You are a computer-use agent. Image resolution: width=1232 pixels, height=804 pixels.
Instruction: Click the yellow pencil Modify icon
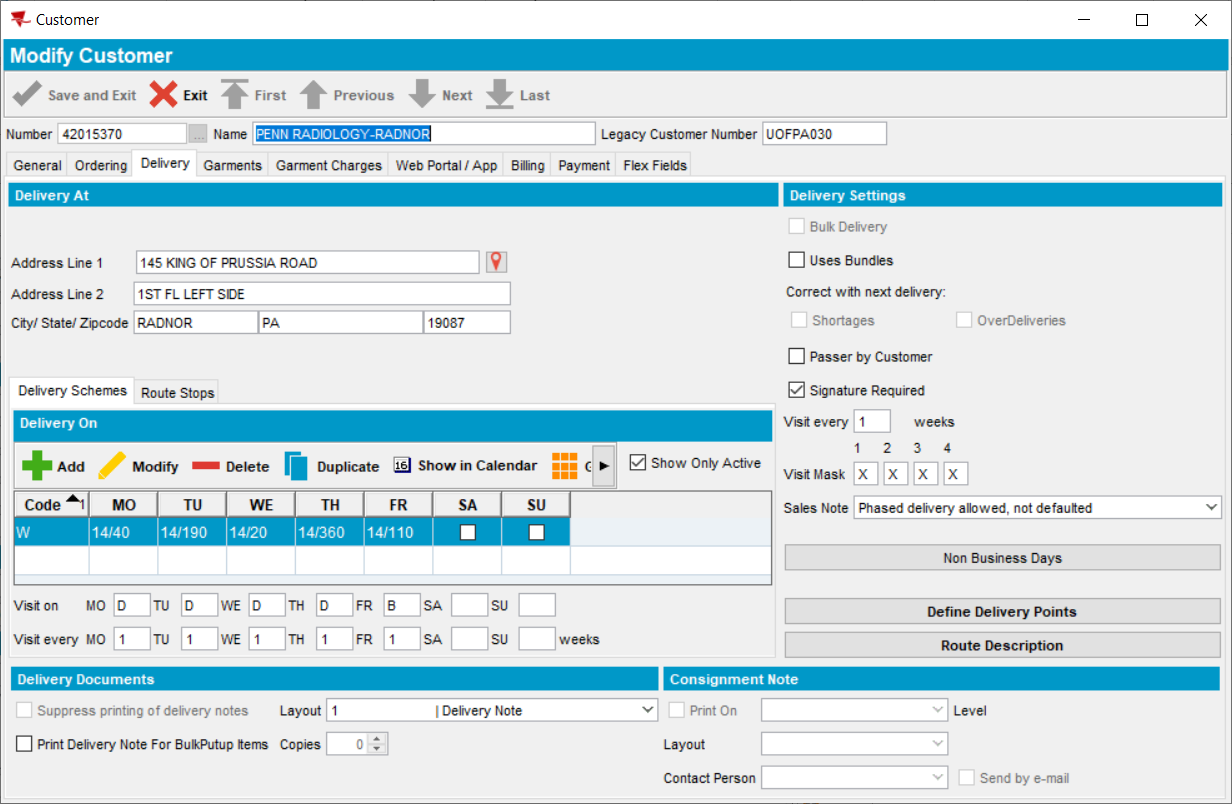[x=112, y=466]
